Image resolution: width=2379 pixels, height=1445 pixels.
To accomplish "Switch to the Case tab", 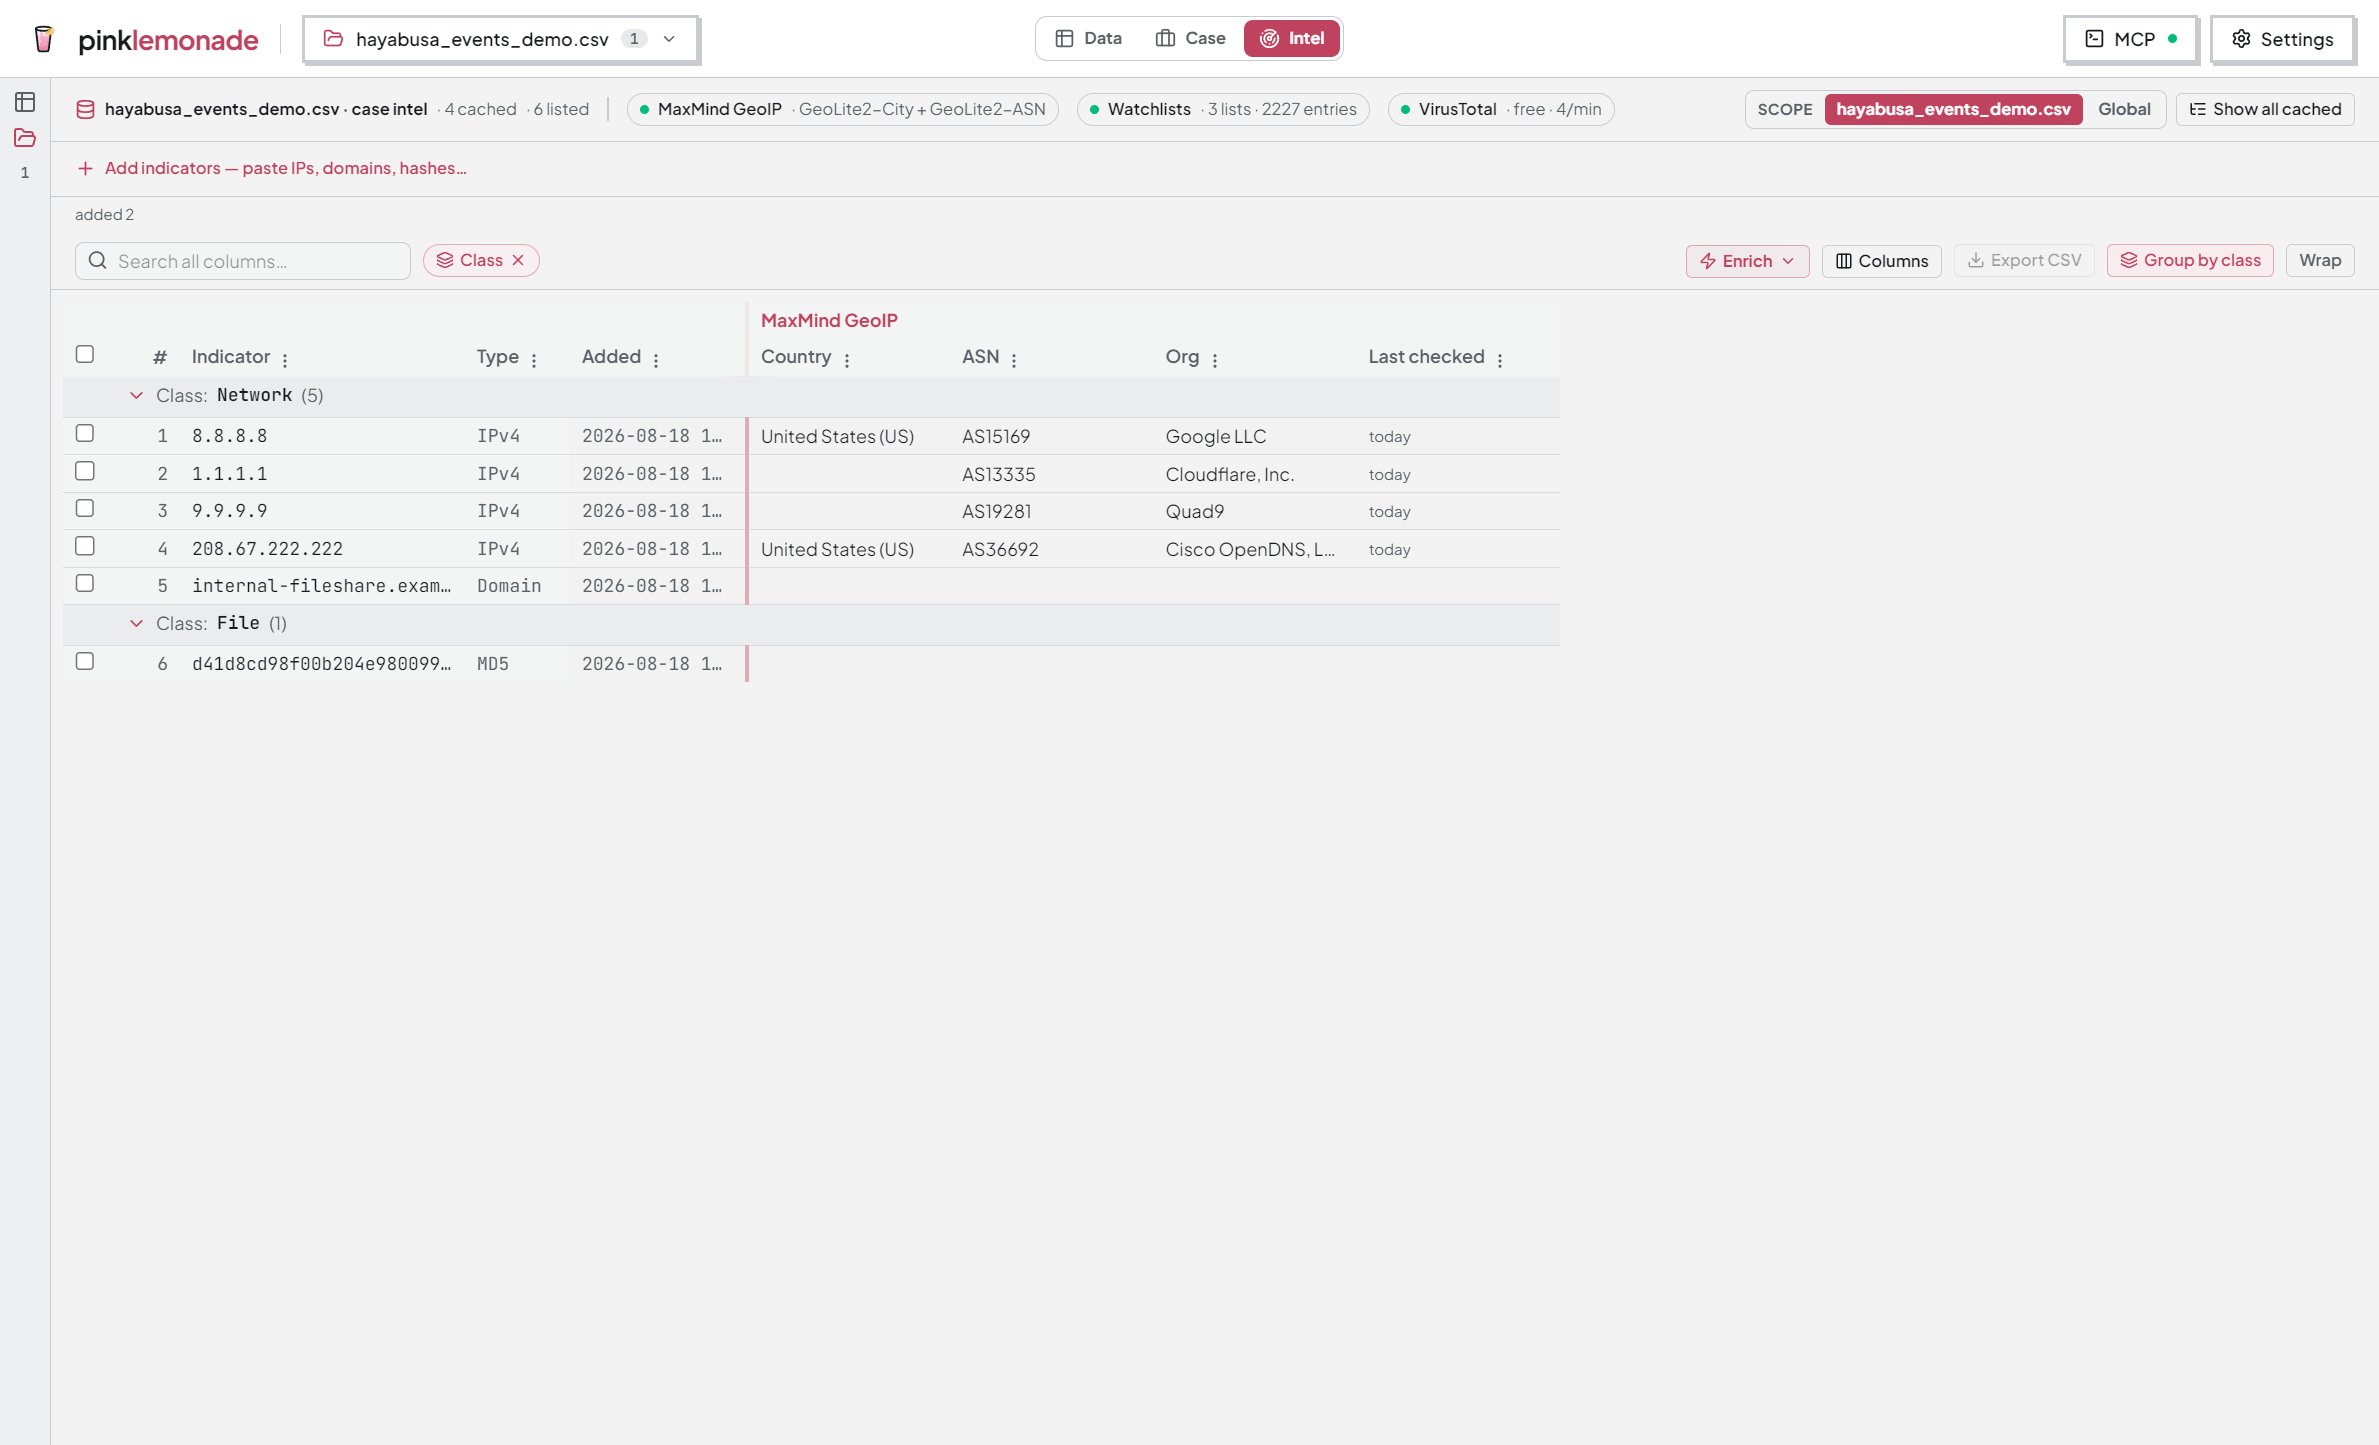I will [x=1190, y=38].
